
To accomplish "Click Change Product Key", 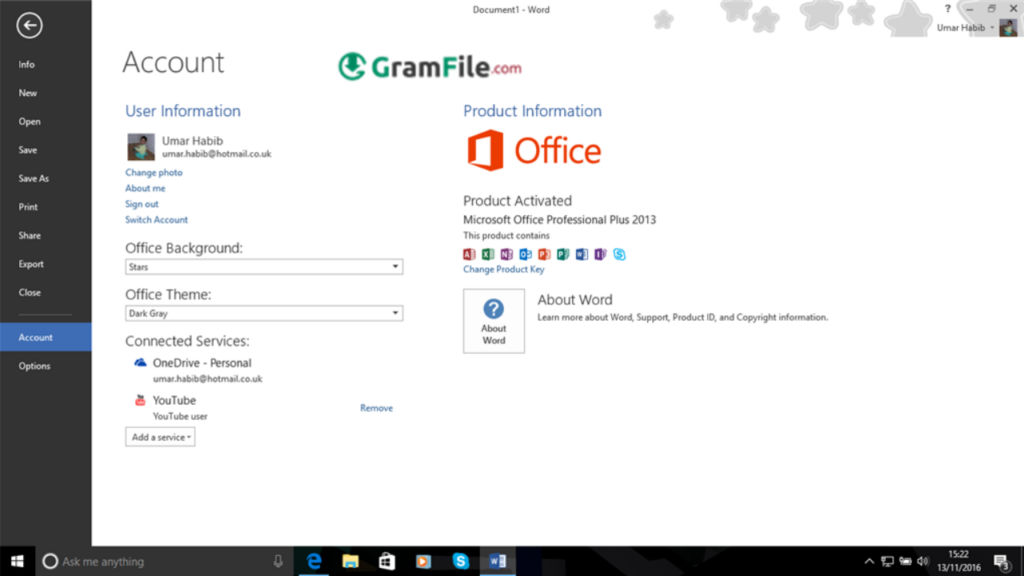I will click(503, 269).
